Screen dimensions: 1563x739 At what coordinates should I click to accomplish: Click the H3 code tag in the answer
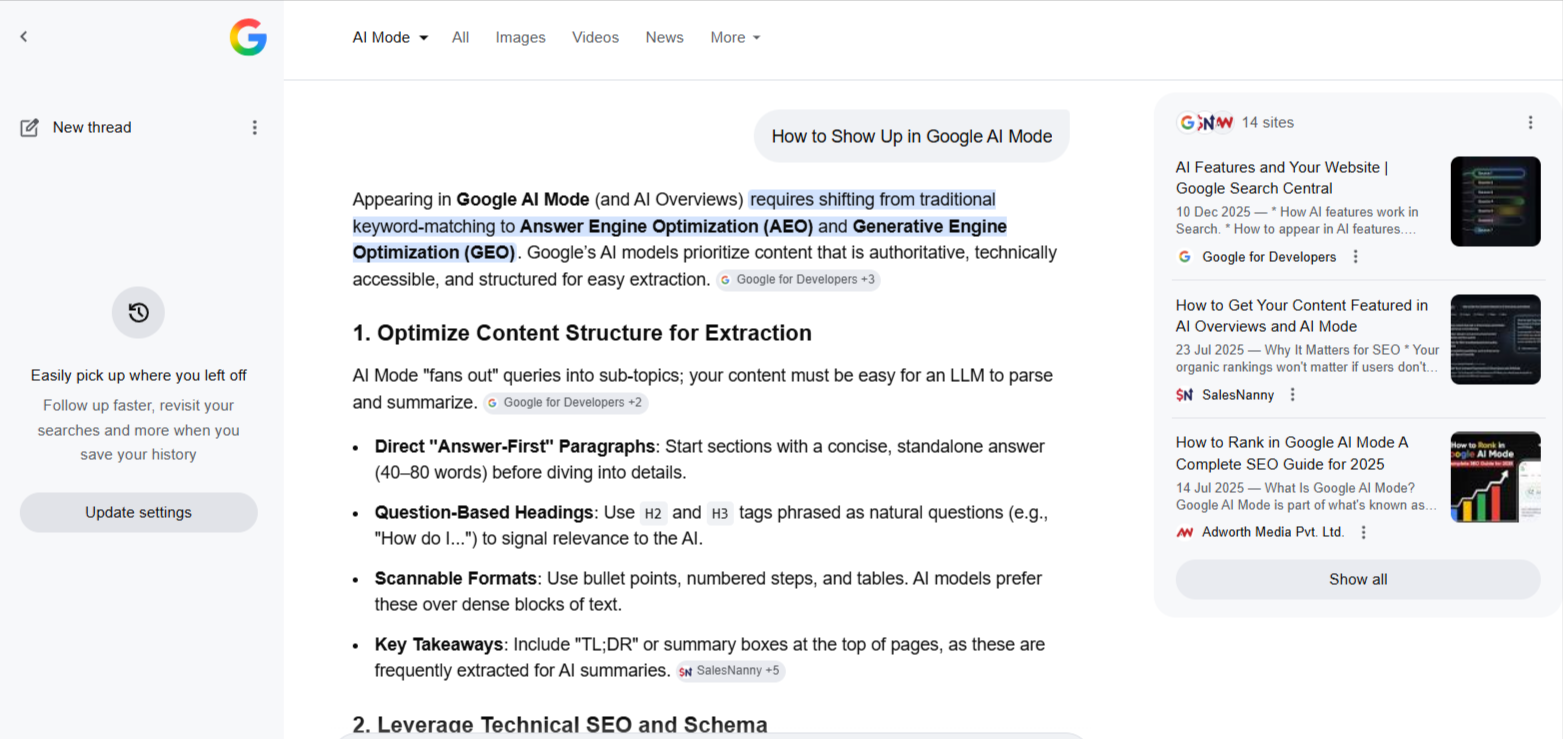pos(720,513)
